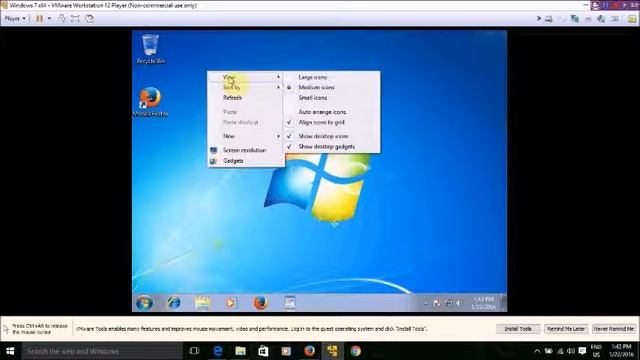Show hidden icons in host system tray
This screenshot has height=360, width=640.
537,351
